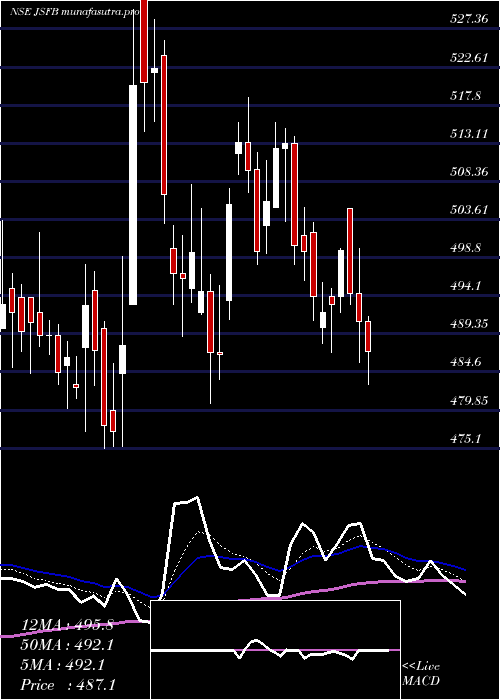The width and height of the screenshot is (500, 700).
Task: Click the 50MA : 492.1 text
Action: tap(67, 645)
